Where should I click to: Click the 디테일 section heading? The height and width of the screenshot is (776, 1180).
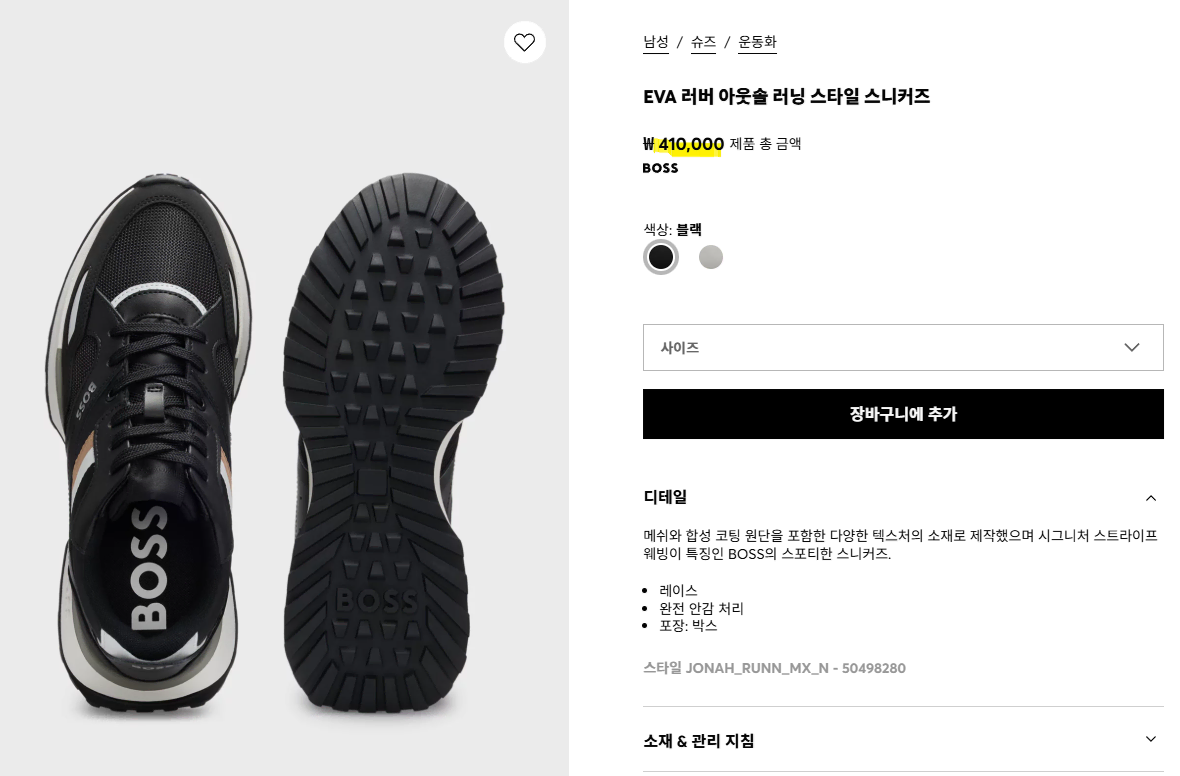click(665, 497)
